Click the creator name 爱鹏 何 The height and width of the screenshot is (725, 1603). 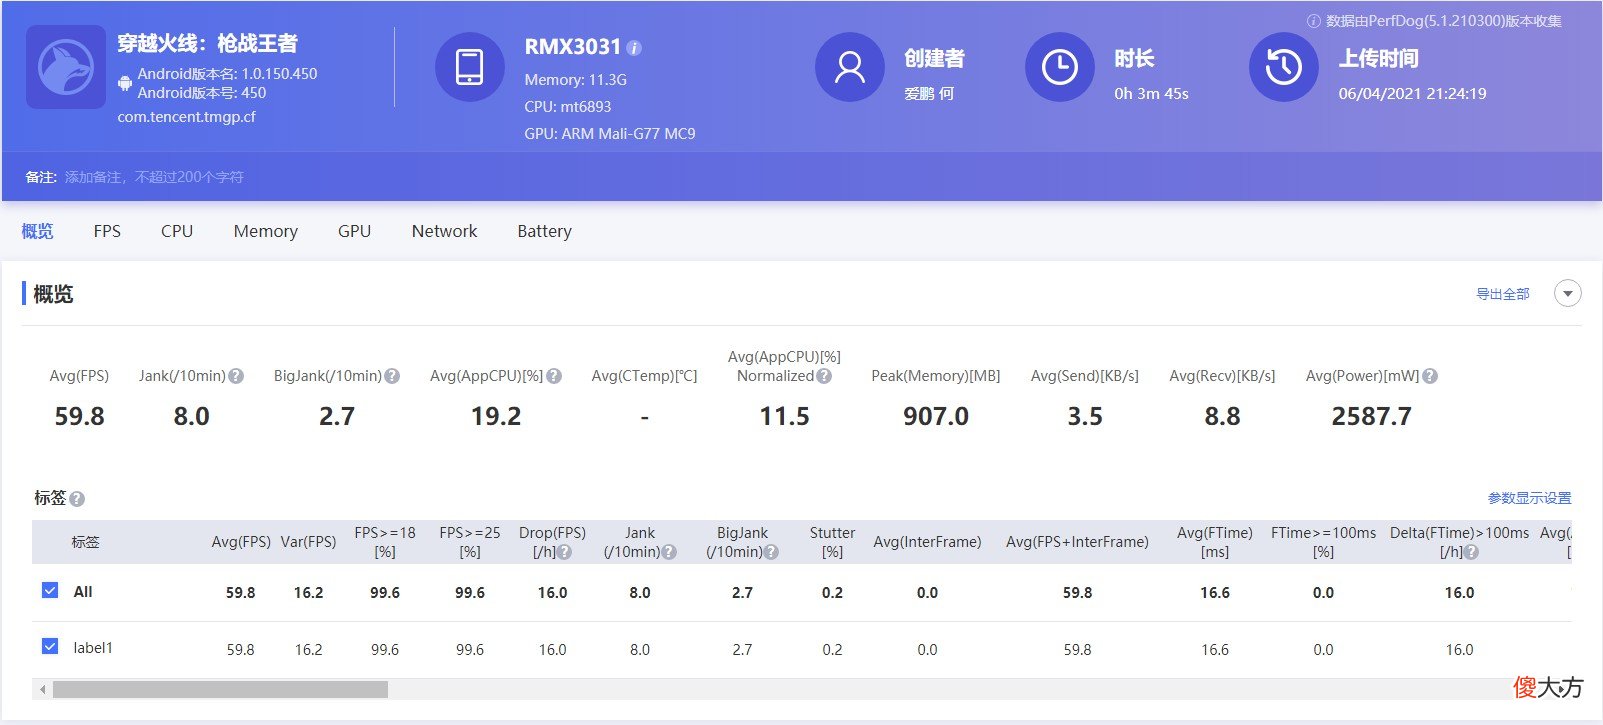pos(929,94)
